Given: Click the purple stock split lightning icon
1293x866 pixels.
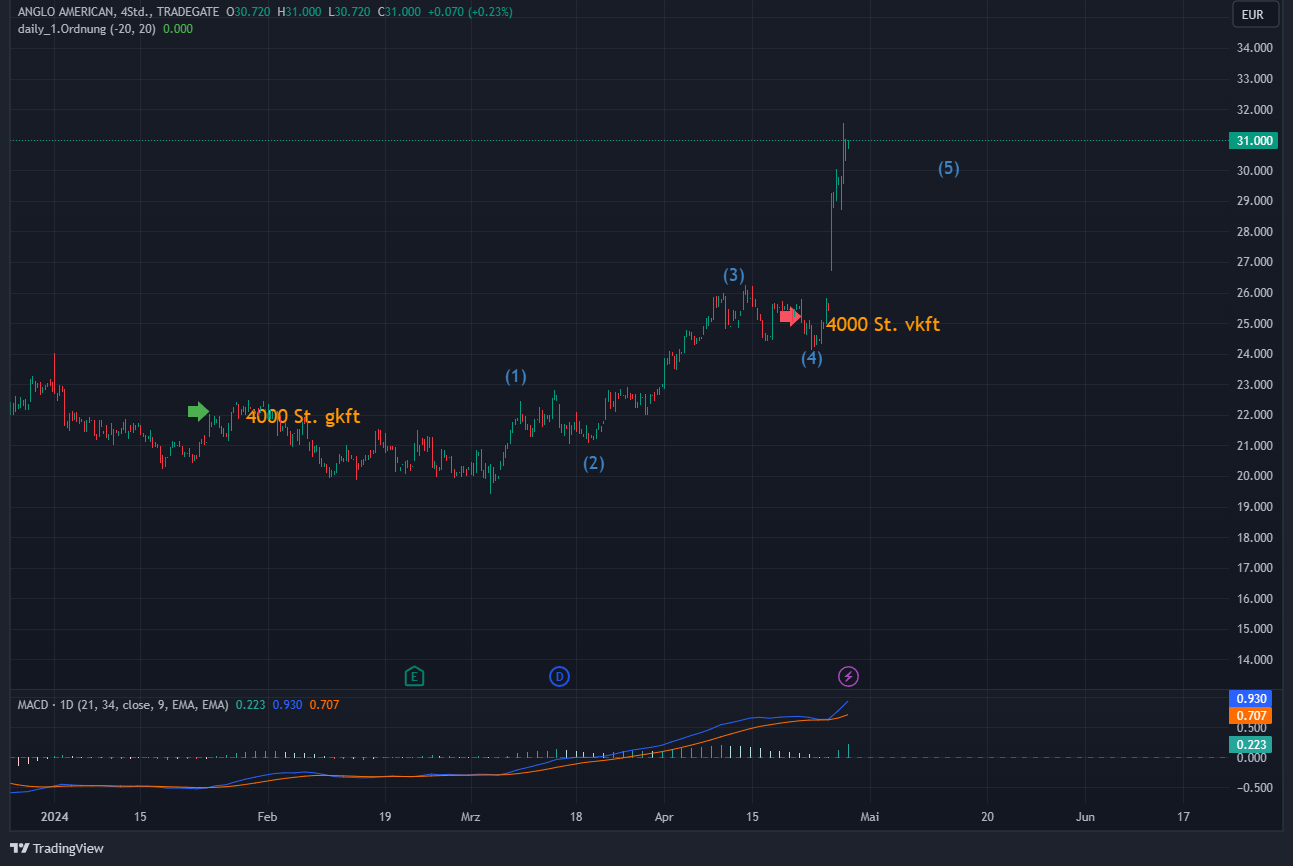Looking at the screenshot, I should click(848, 676).
